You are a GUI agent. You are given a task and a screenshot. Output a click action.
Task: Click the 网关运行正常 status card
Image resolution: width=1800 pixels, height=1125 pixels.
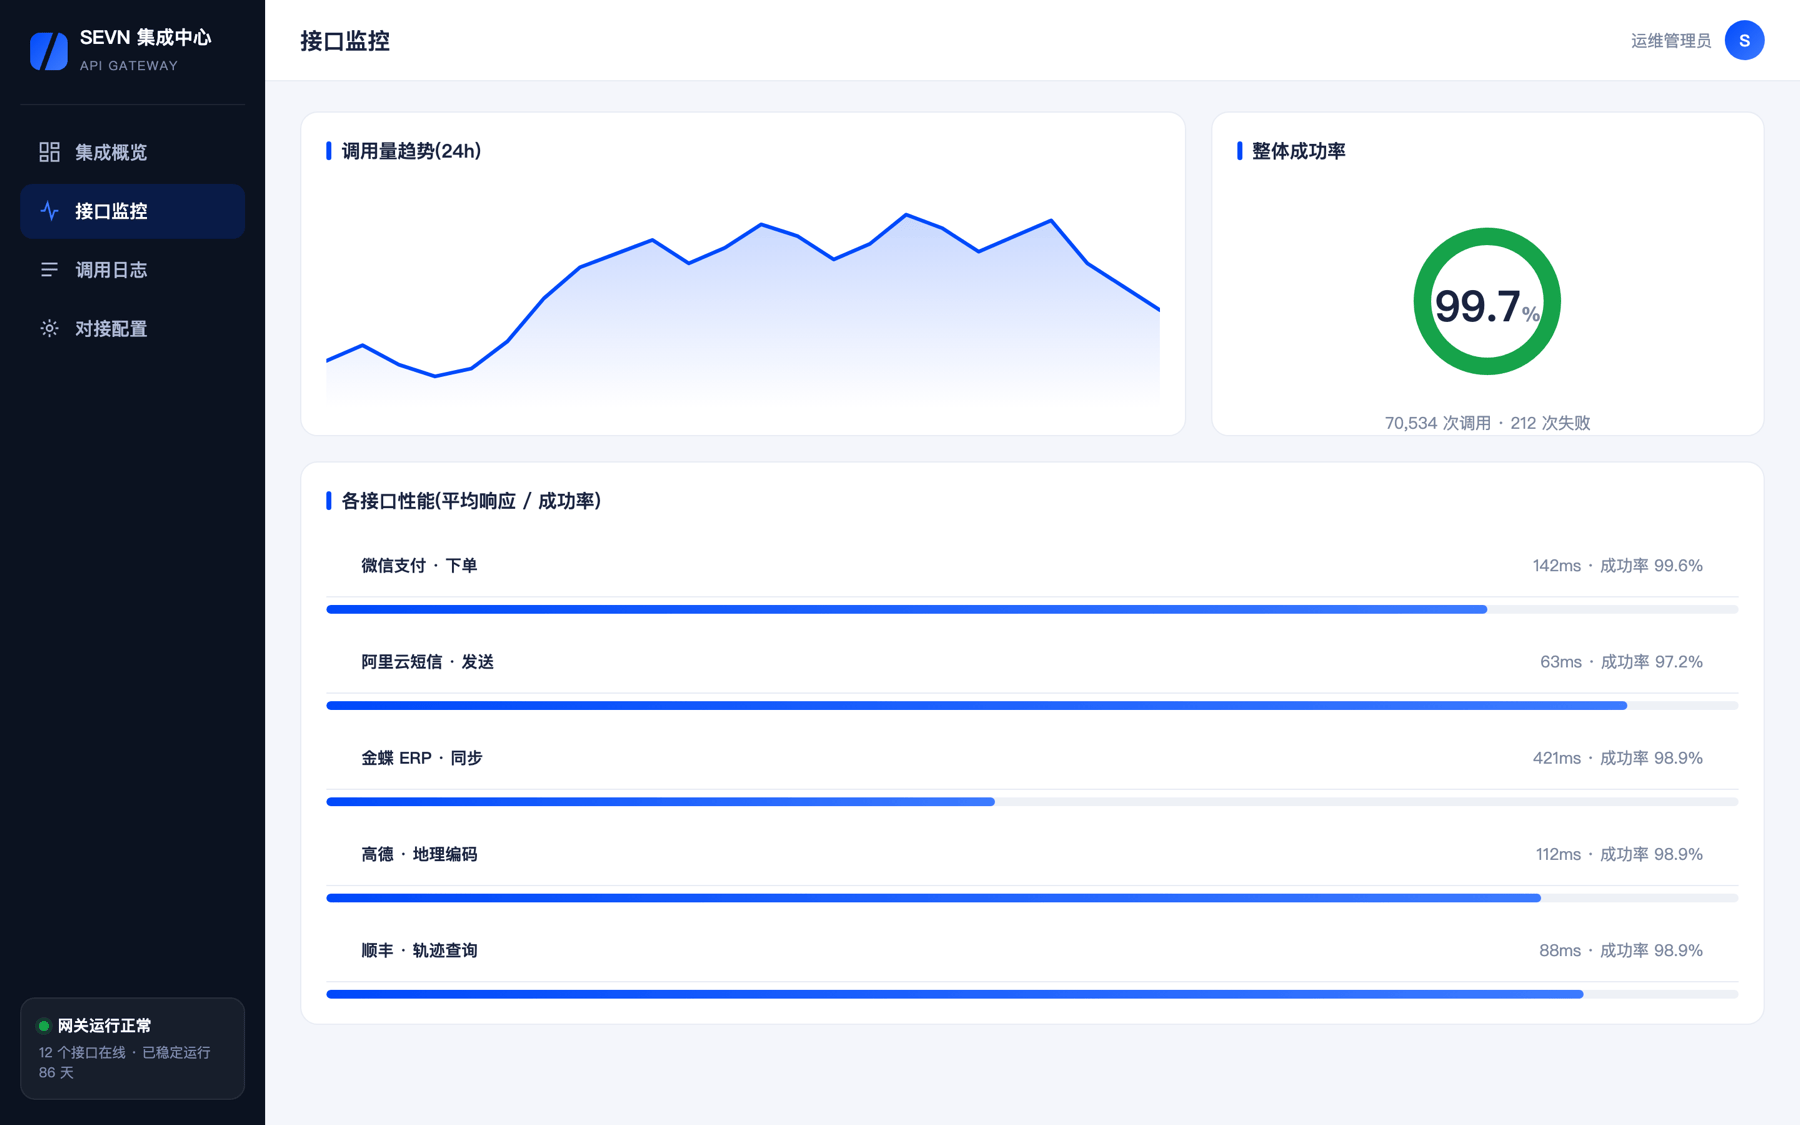click(x=132, y=1048)
